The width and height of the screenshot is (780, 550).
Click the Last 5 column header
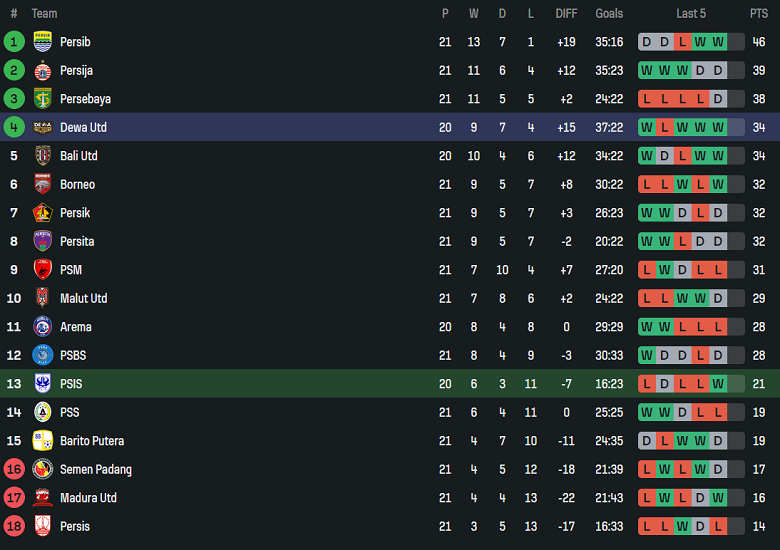click(x=691, y=14)
